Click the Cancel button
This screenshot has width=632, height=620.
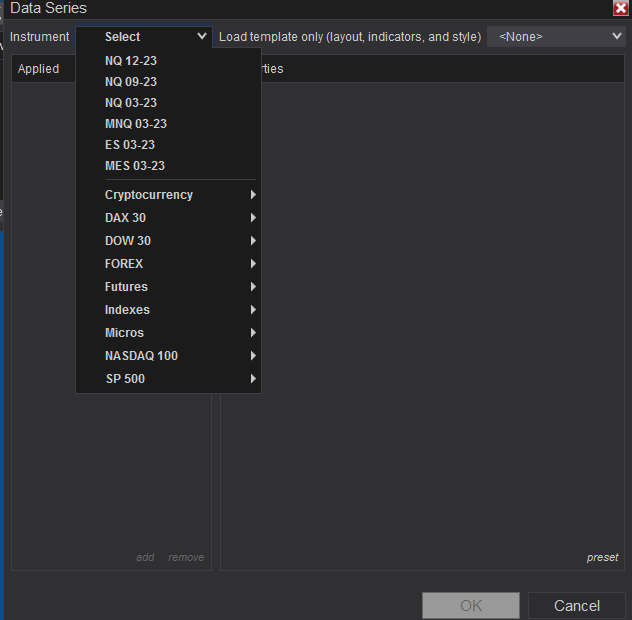(x=577, y=605)
